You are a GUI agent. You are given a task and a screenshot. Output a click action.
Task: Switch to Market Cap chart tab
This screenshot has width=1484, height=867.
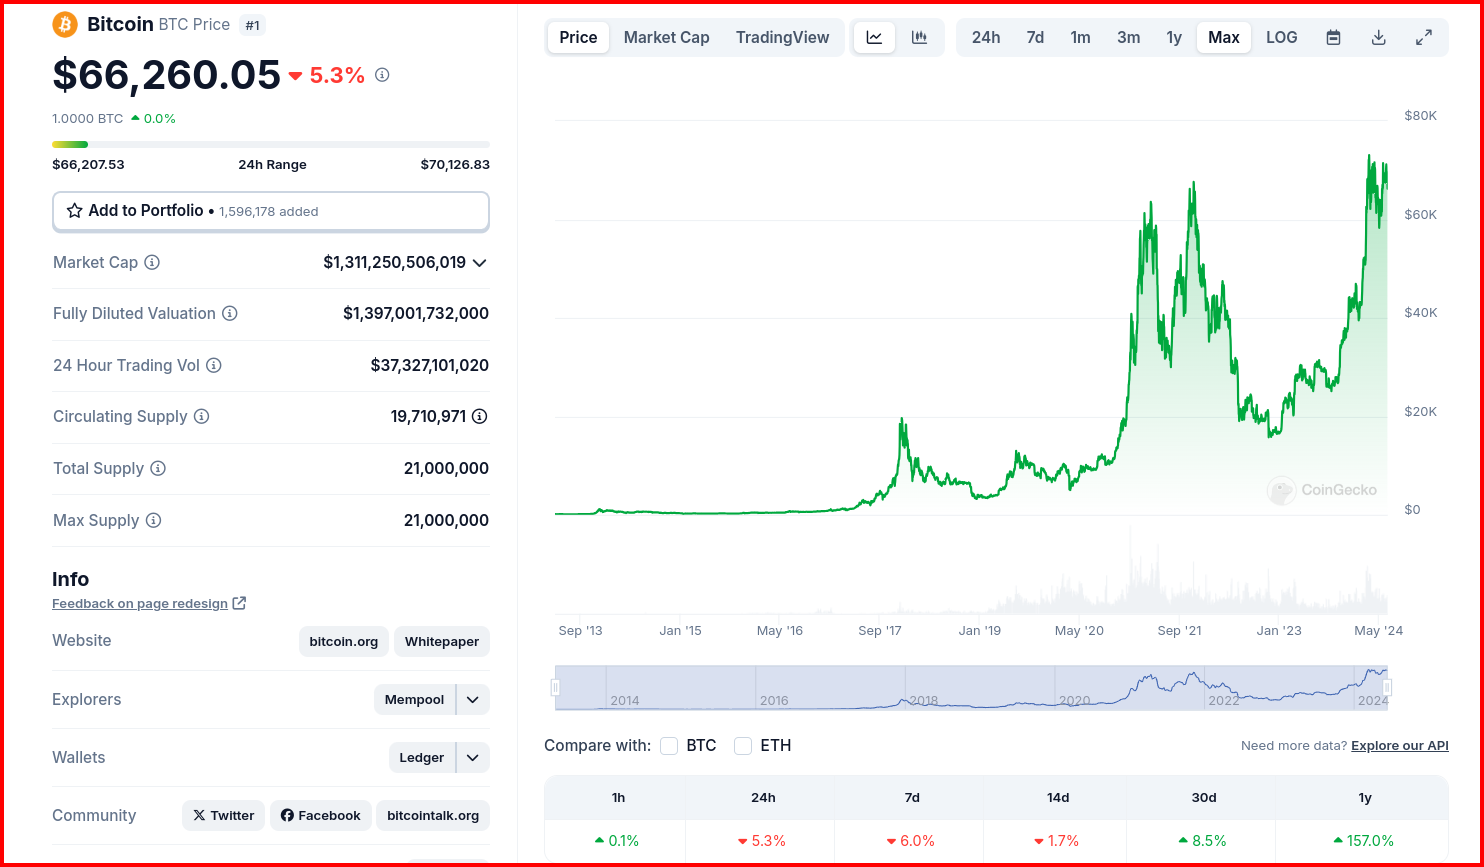click(667, 38)
